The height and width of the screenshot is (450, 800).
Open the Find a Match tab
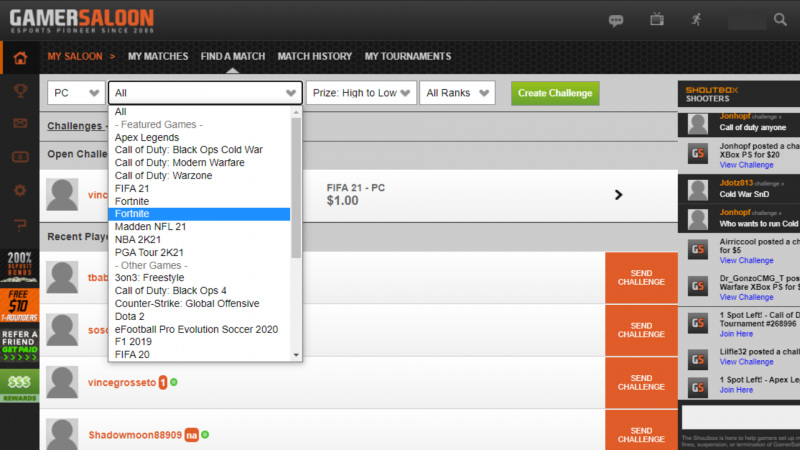[233, 57]
